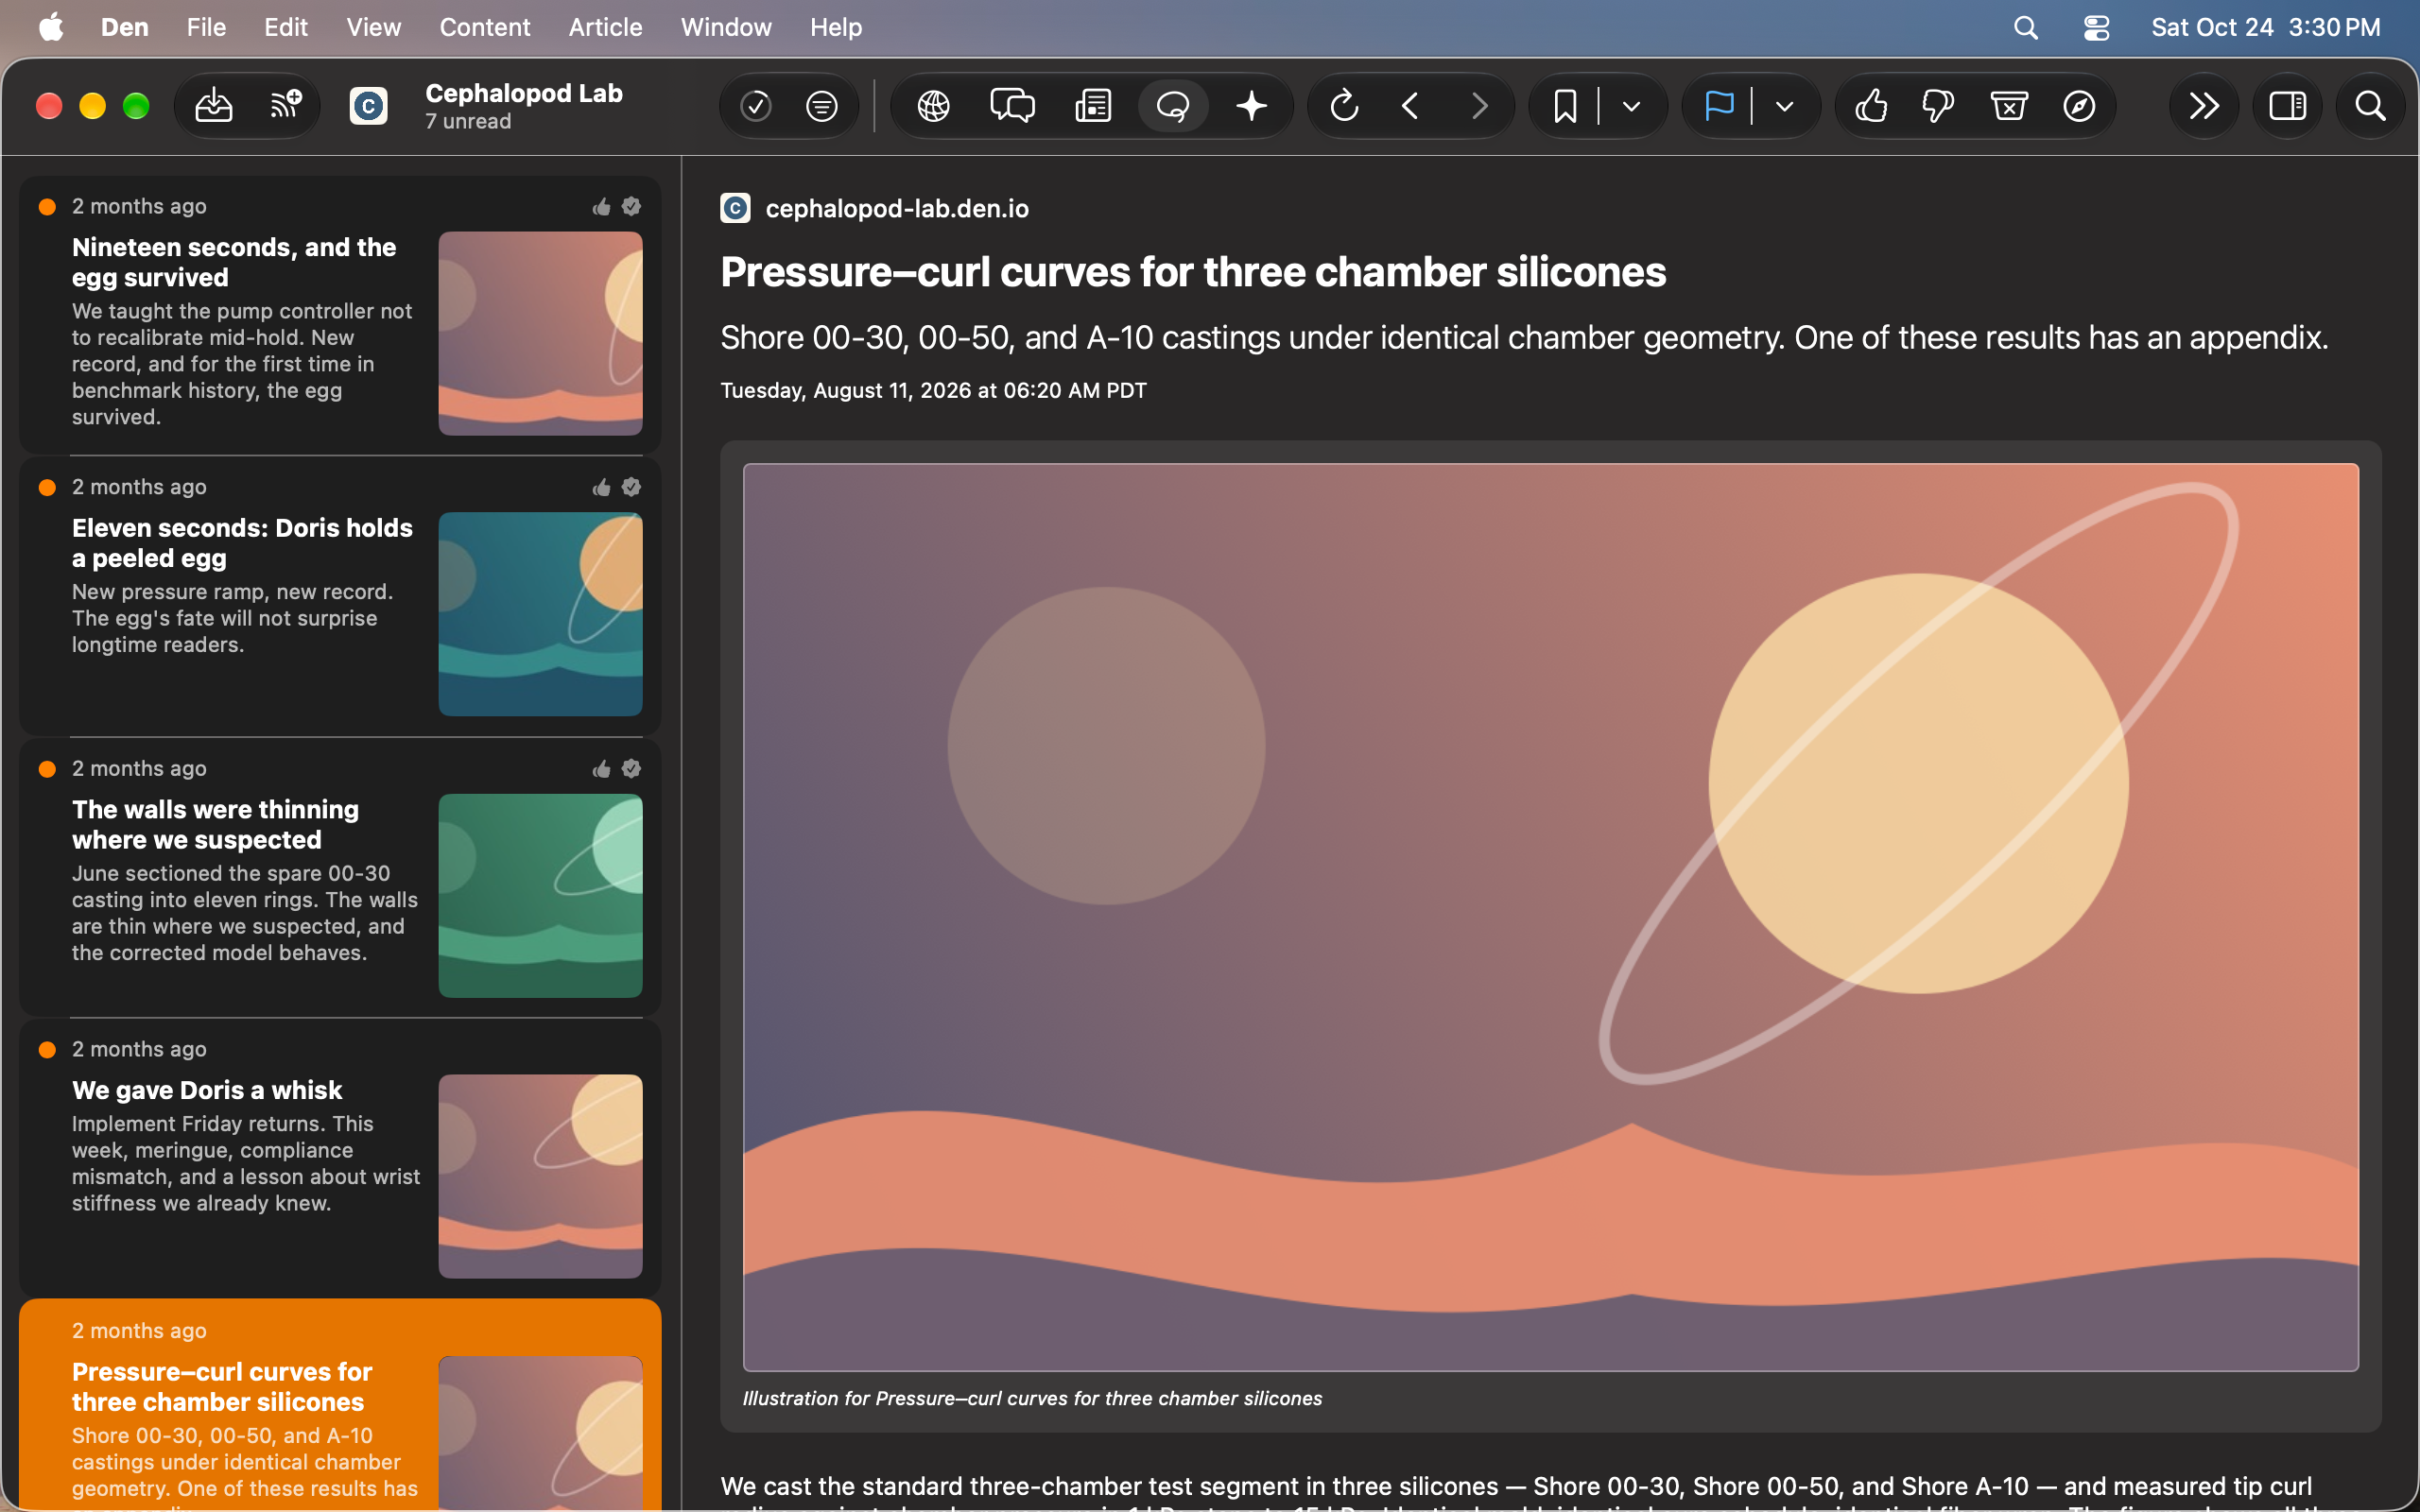Toggle the single speech bubble view
2420x1512 pixels.
point(1173,106)
